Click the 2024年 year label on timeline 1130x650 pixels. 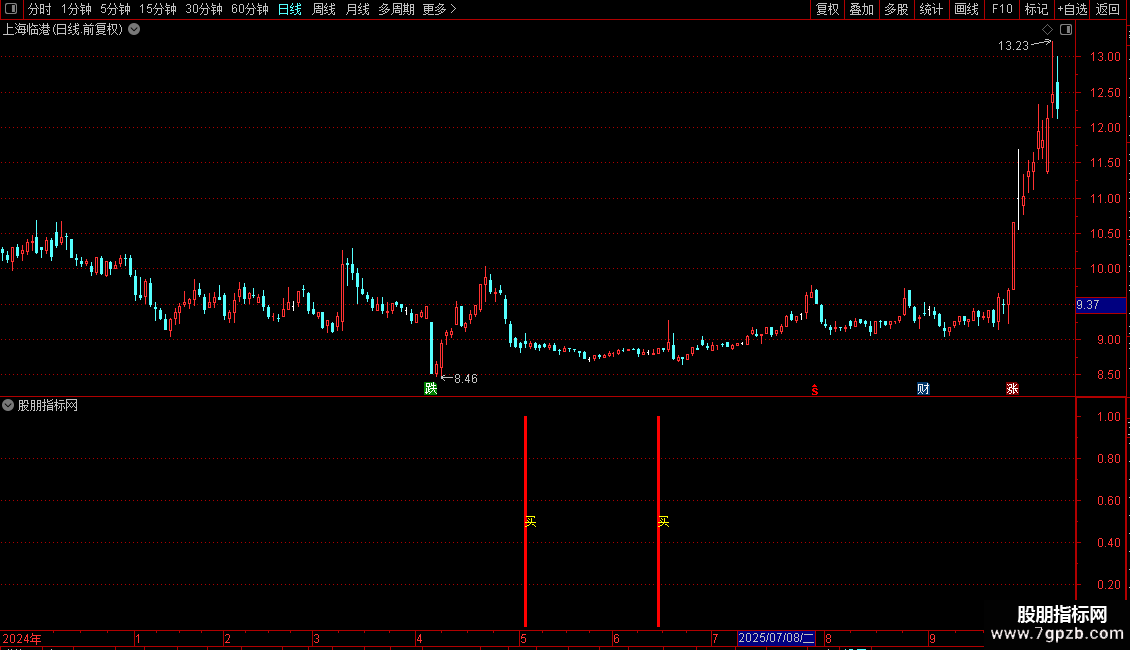coord(22,638)
